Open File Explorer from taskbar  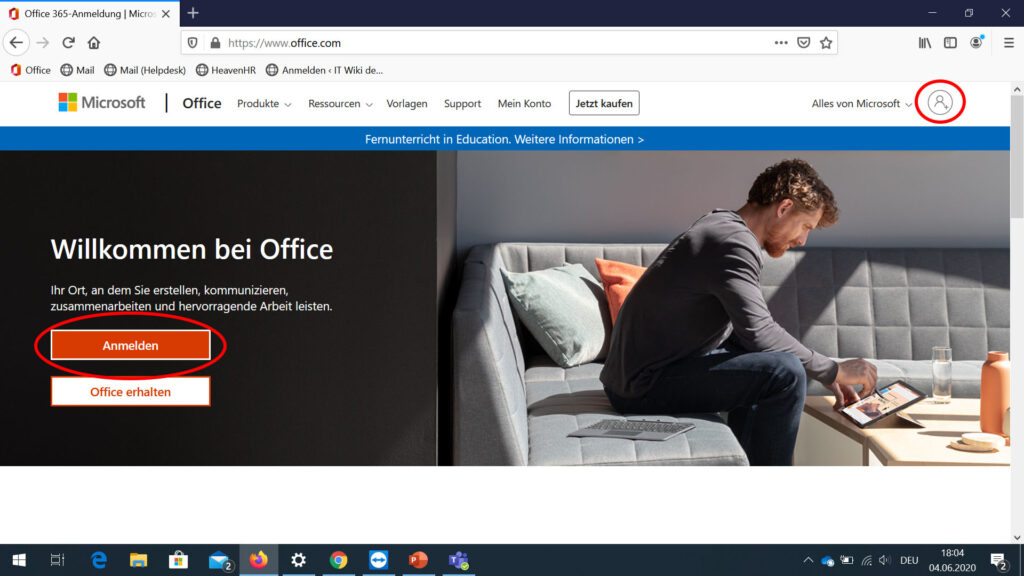(x=138, y=560)
